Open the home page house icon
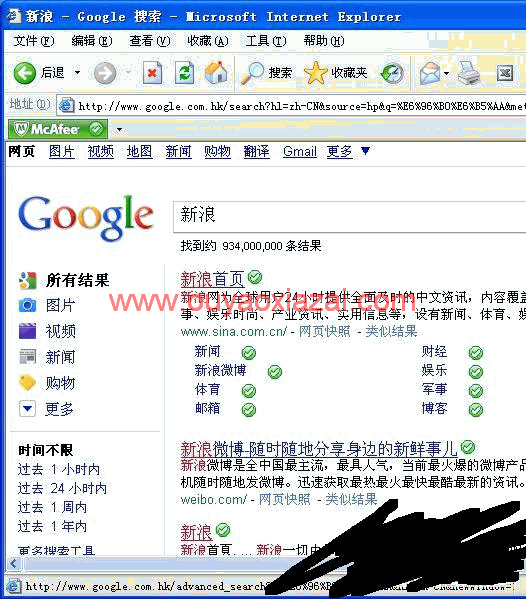The width and height of the screenshot is (526, 599). pyautogui.click(x=216, y=72)
